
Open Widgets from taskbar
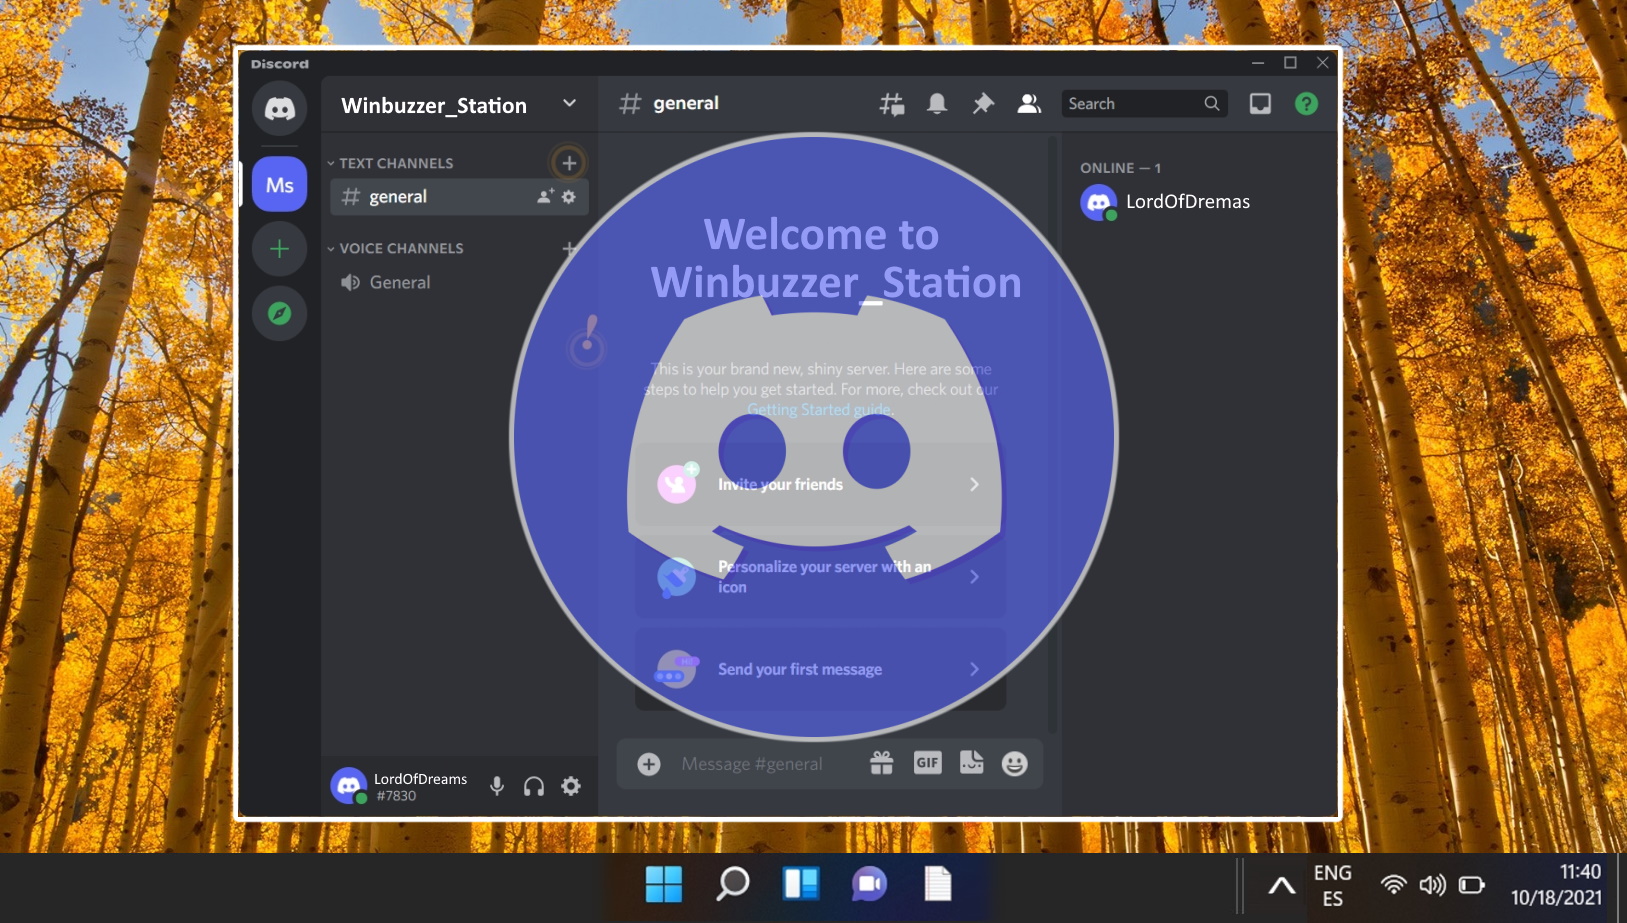[x=801, y=884]
